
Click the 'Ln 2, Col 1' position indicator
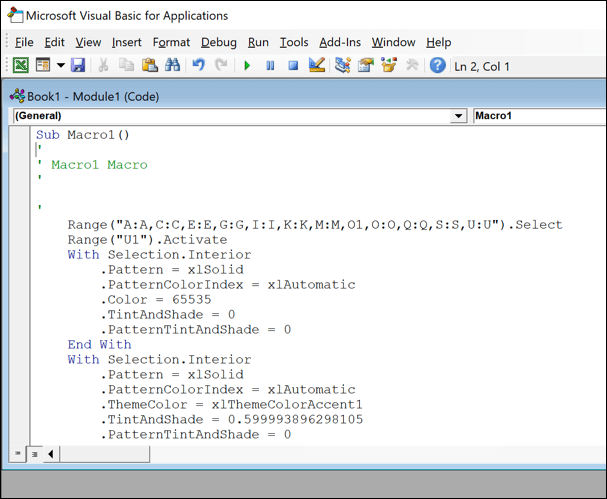coord(482,67)
